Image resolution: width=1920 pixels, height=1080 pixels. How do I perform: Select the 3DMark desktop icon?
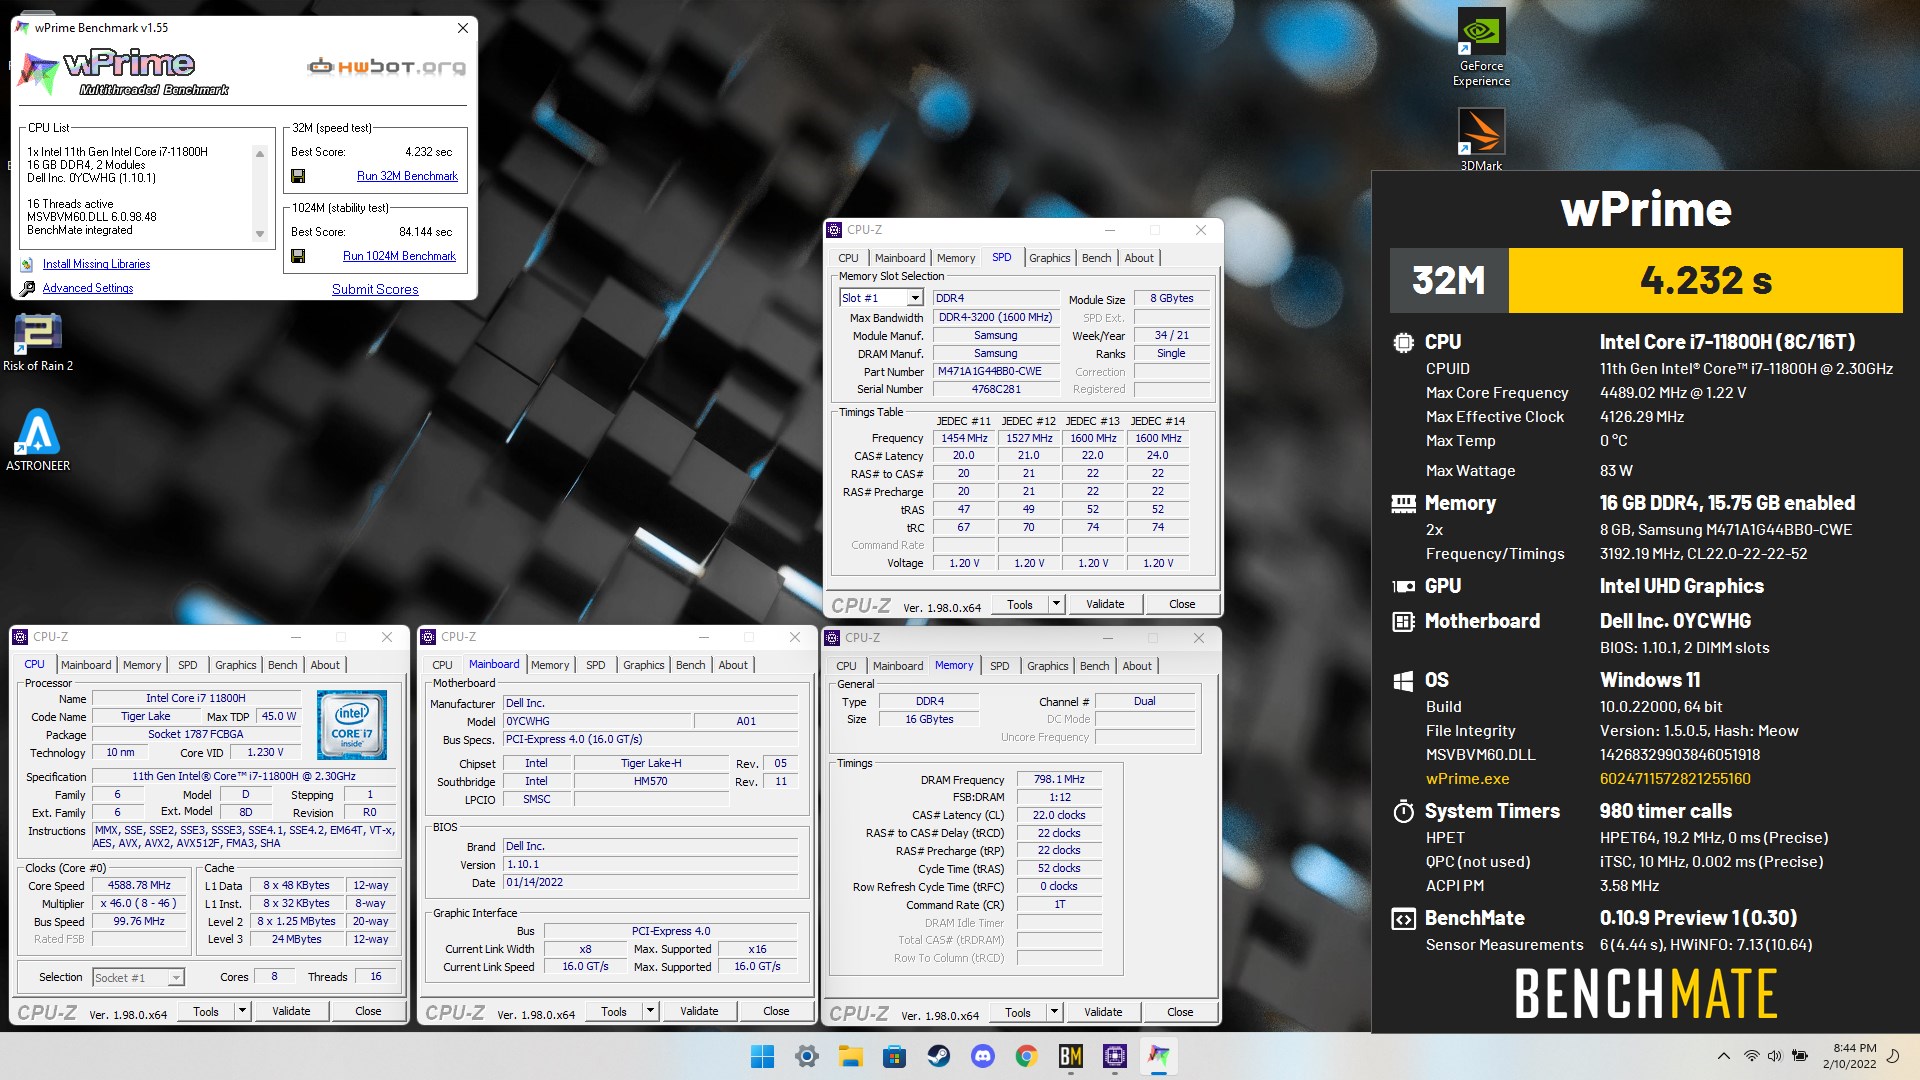[1481, 139]
